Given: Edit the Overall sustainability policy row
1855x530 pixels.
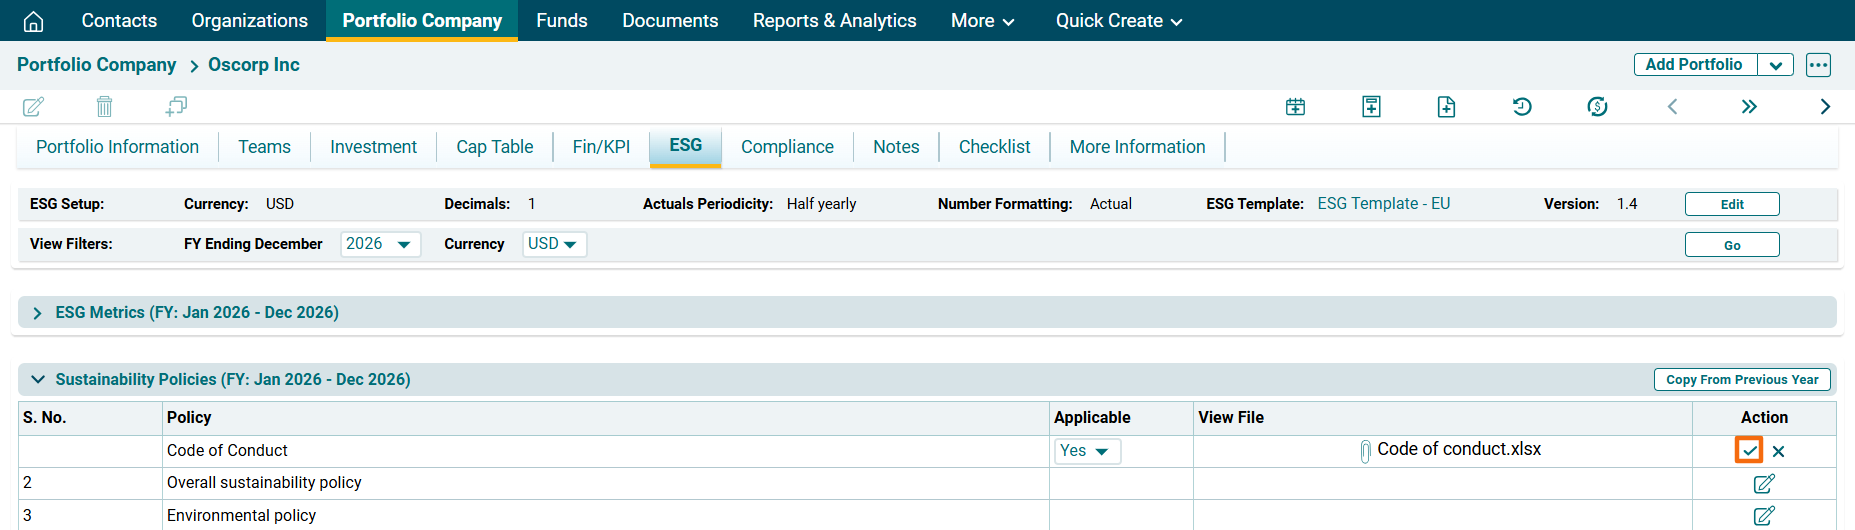Looking at the screenshot, I should point(1763,484).
